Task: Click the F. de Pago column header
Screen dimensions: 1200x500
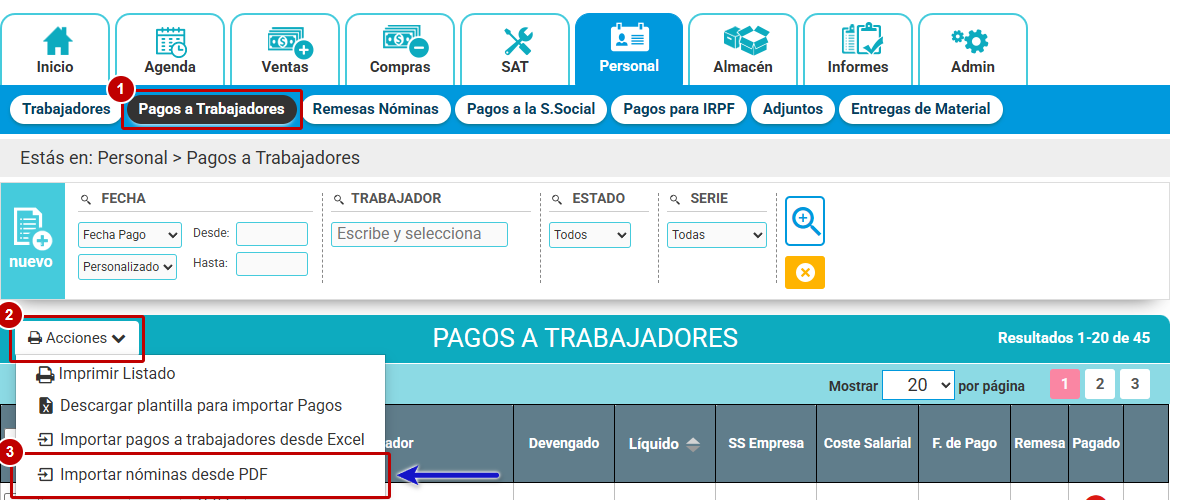Action: pos(964,443)
